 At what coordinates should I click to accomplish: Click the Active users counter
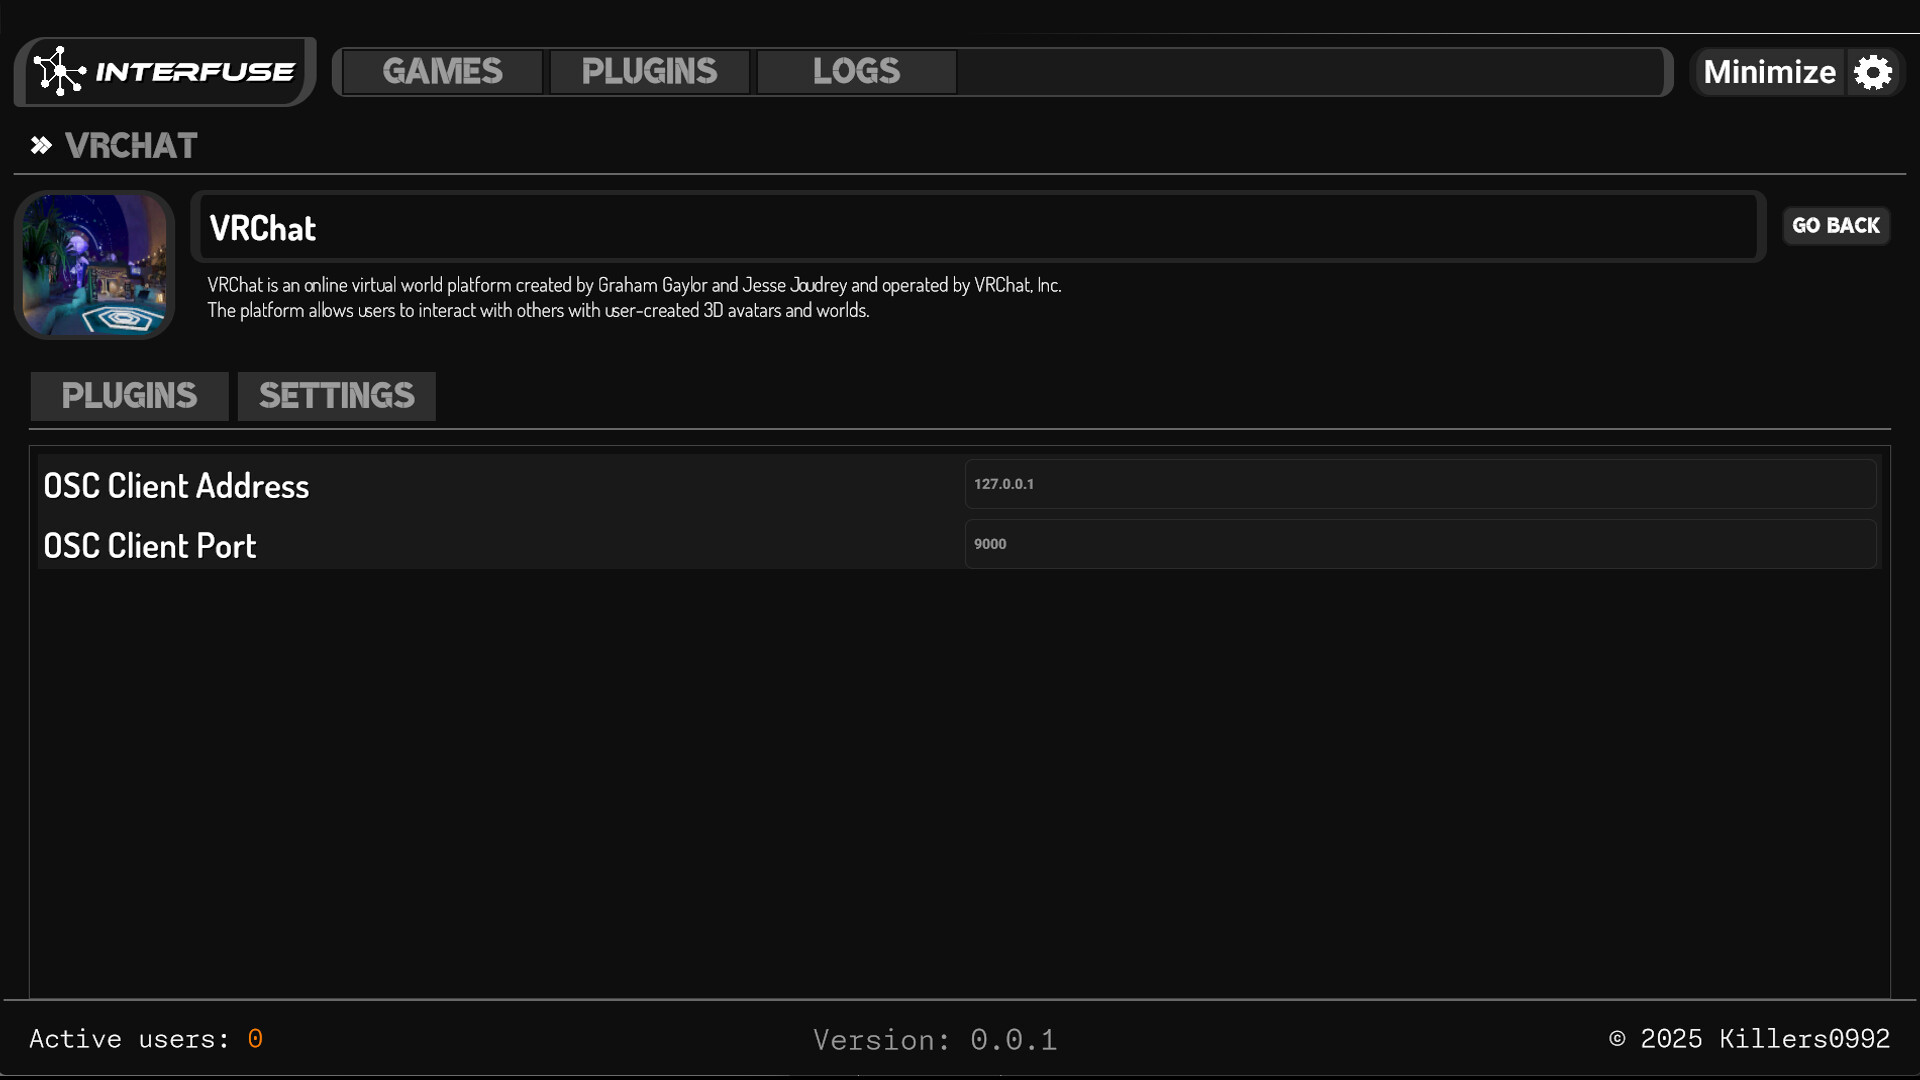(x=146, y=1039)
